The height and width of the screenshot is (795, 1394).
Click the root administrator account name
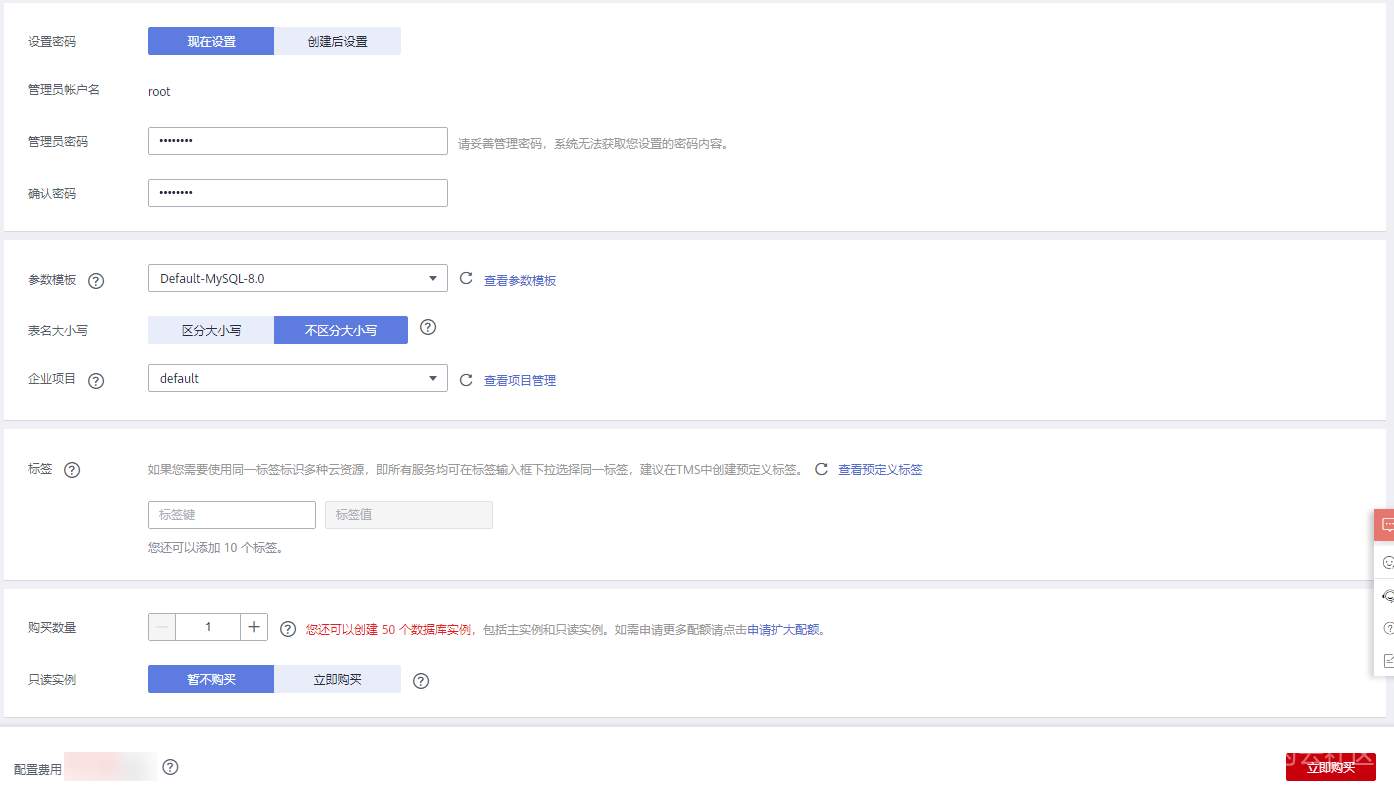[x=159, y=92]
